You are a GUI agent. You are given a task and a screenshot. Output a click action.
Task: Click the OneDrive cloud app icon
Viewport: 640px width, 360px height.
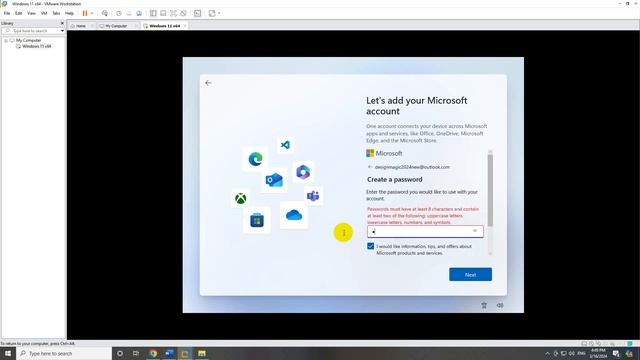tap(294, 215)
